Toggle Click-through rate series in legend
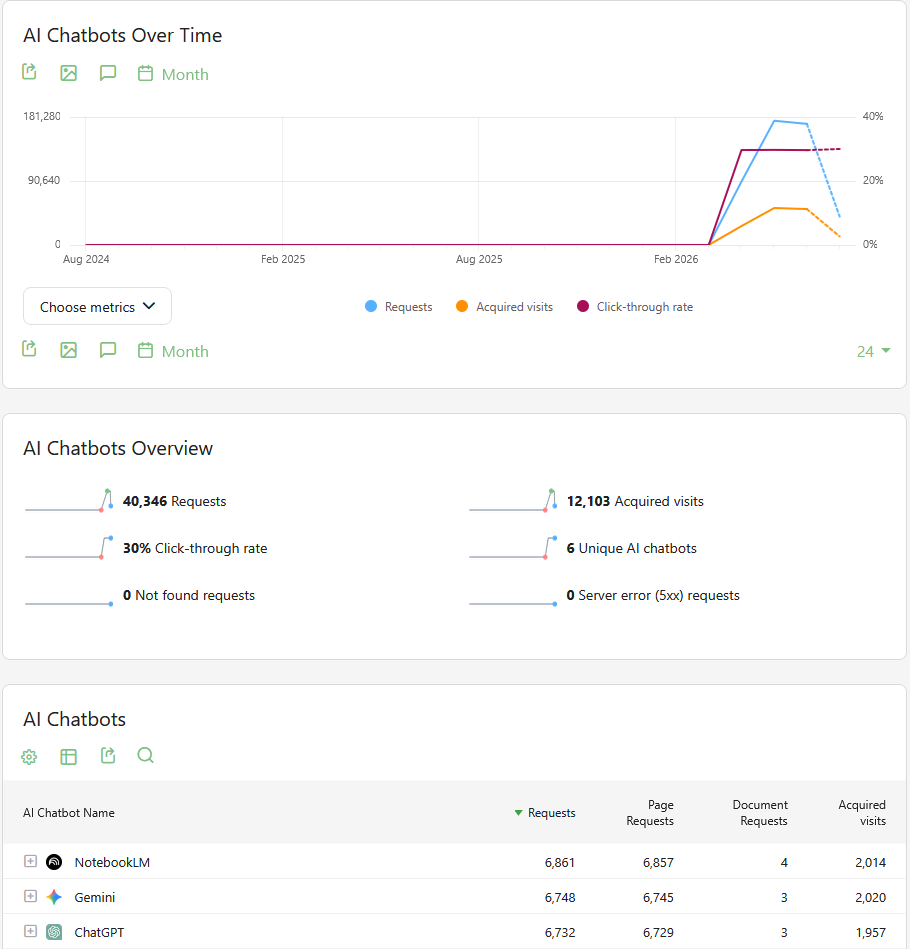 [635, 307]
